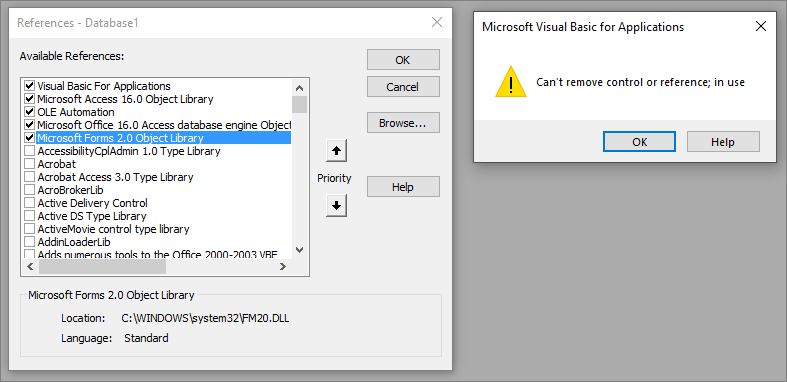This screenshot has width=787, height=382.
Task: Tick AccessibilityCplAdmin 1.0 Type Library checkbox
Action: point(29,151)
